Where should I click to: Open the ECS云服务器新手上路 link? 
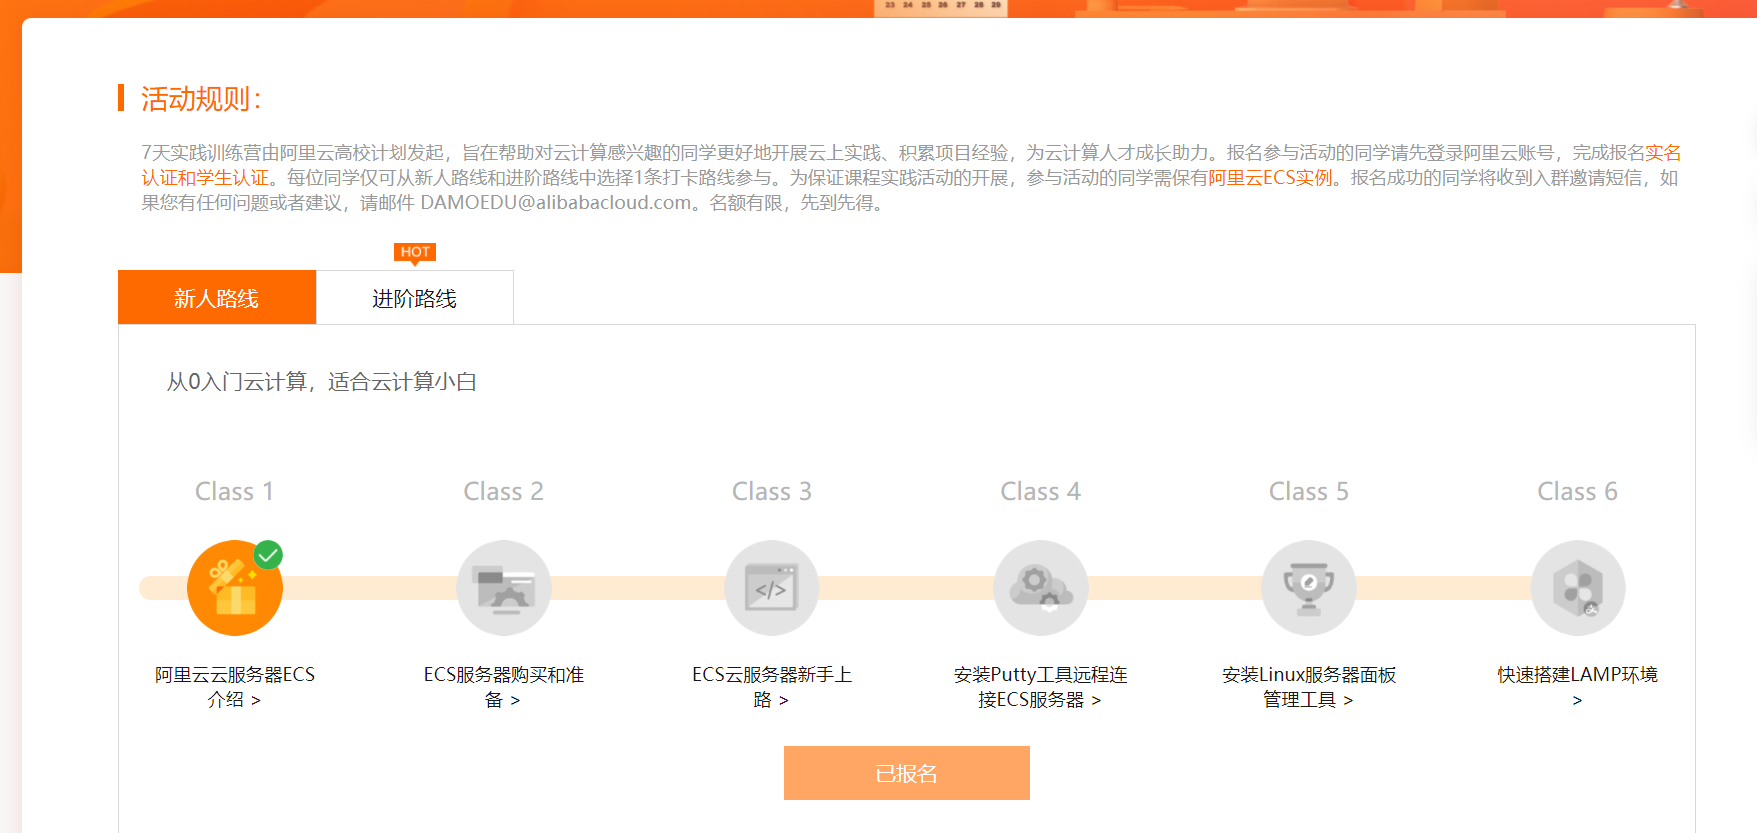click(x=772, y=687)
